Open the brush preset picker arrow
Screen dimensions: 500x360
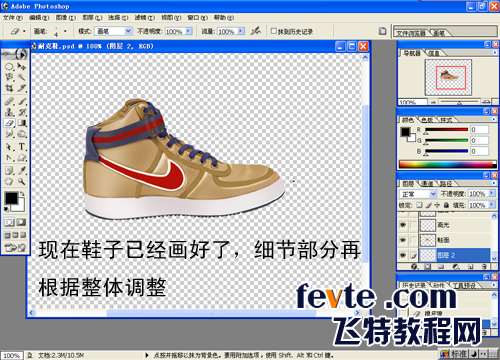tap(65, 31)
